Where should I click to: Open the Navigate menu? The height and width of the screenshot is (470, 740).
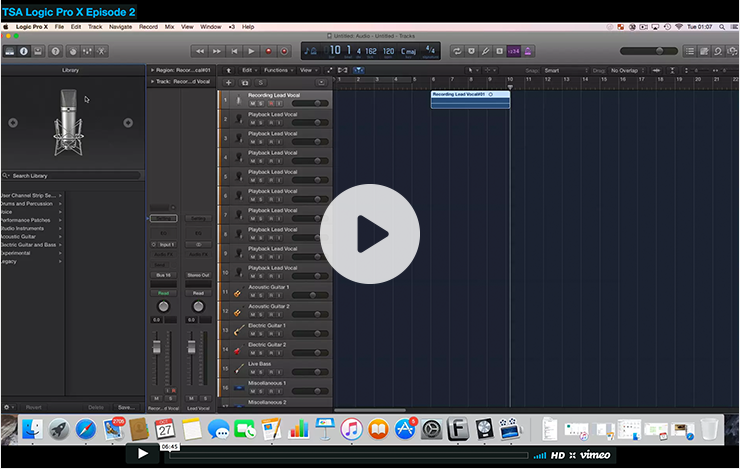click(x=121, y=27)
